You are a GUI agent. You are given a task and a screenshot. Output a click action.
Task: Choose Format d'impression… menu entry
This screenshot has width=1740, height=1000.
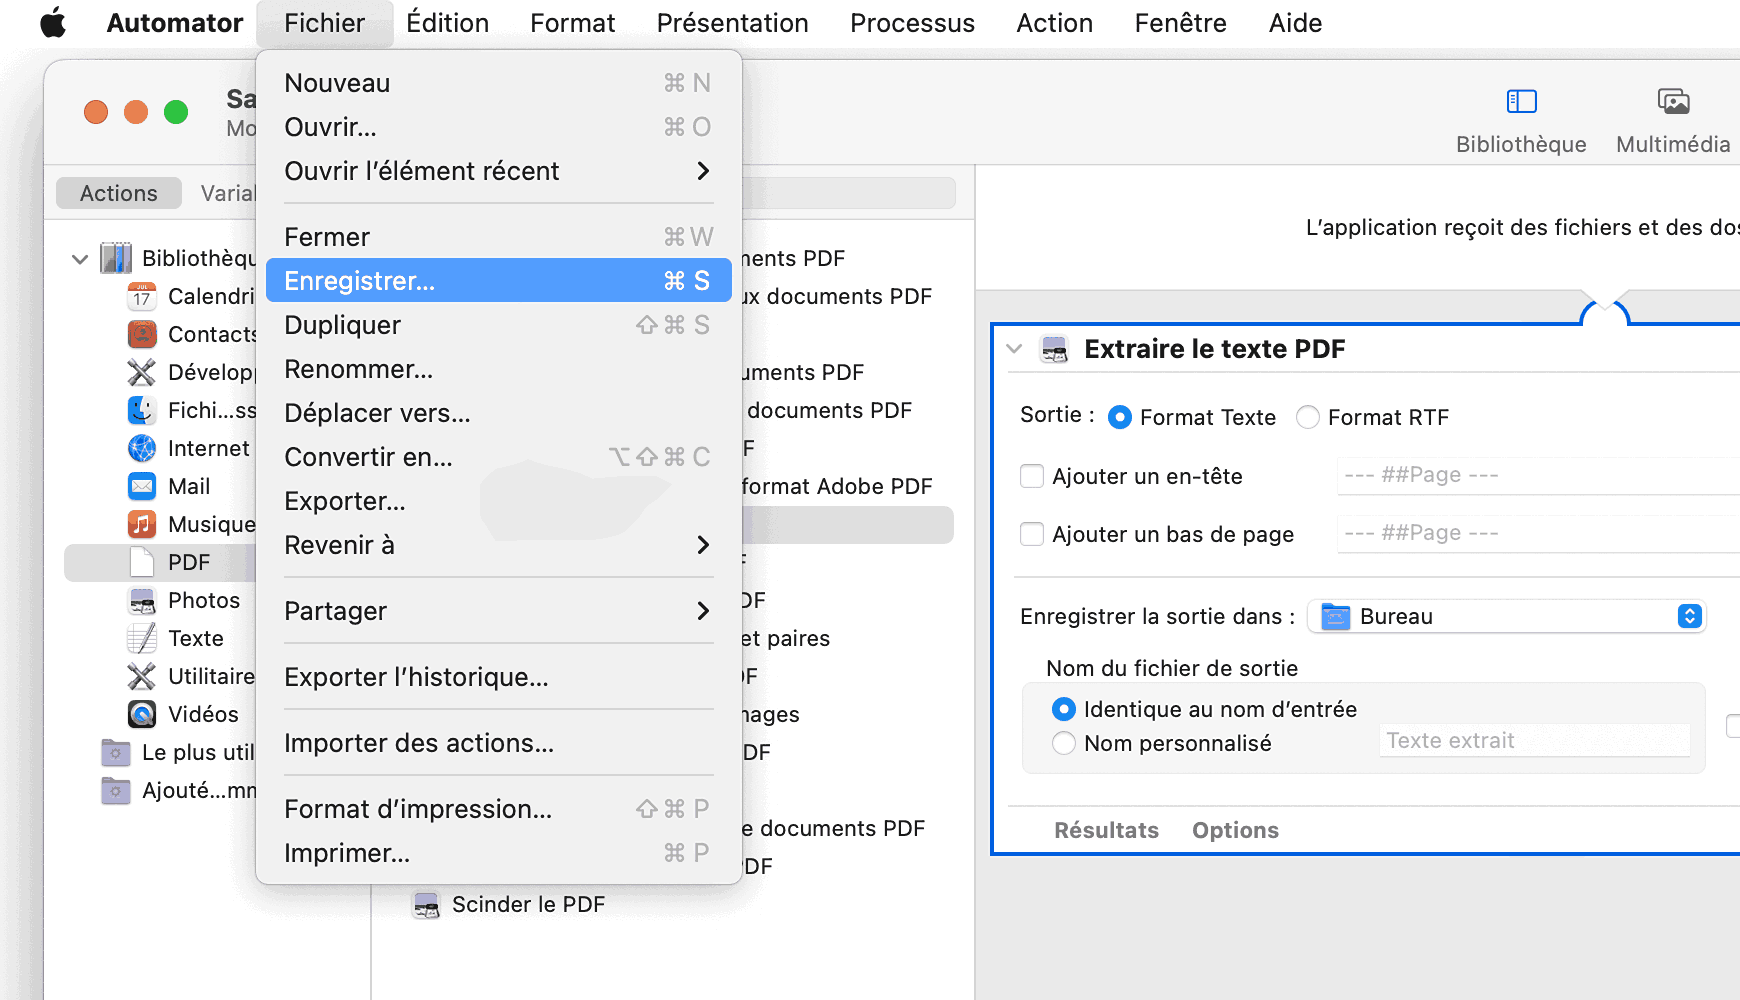coord(498,809)
